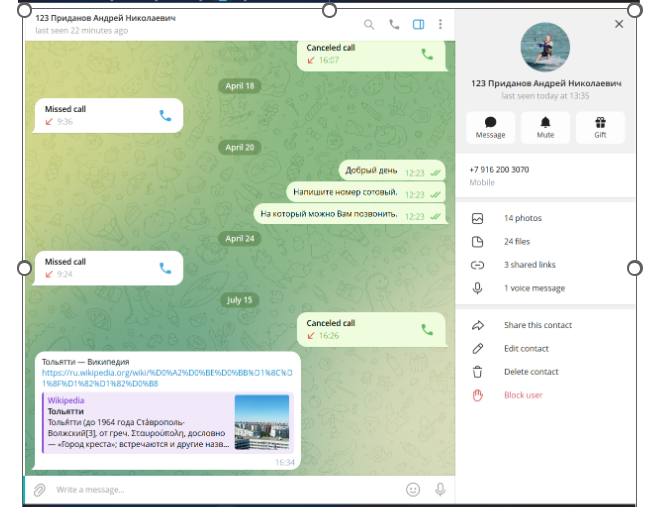
Task: Click the read checkmarks on Добрый день
Action: tap(435, 173)
